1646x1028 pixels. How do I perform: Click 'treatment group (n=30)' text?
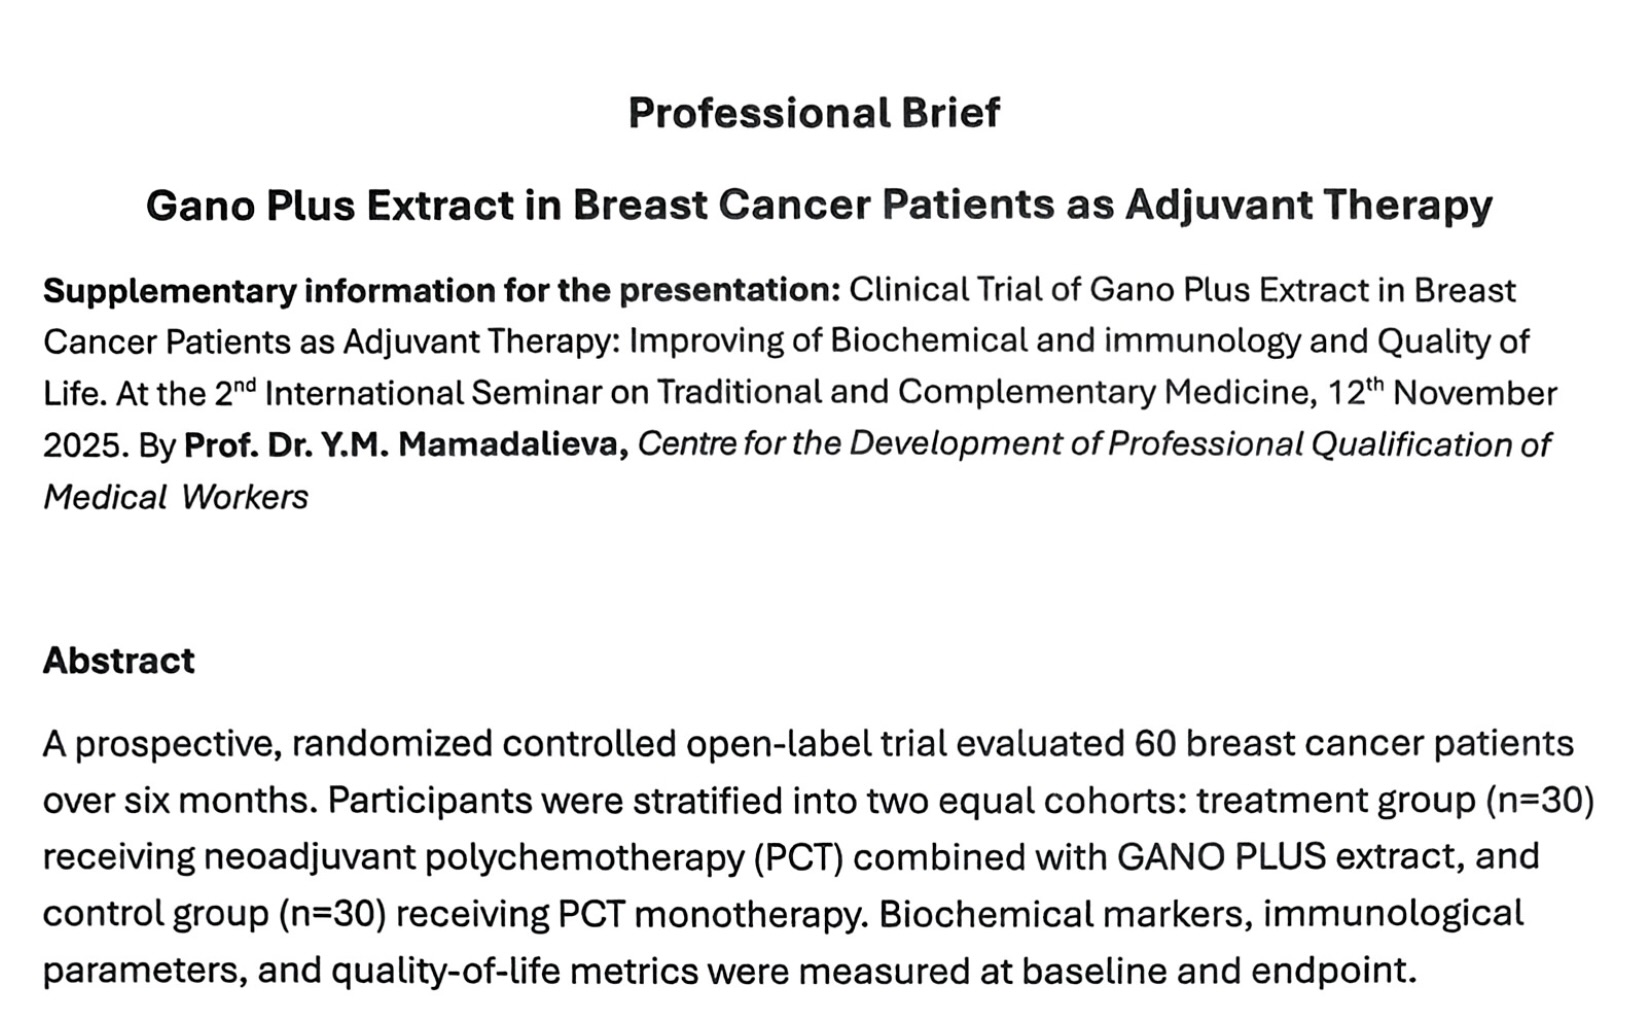pyautogui.click(x=1395, y=801)
